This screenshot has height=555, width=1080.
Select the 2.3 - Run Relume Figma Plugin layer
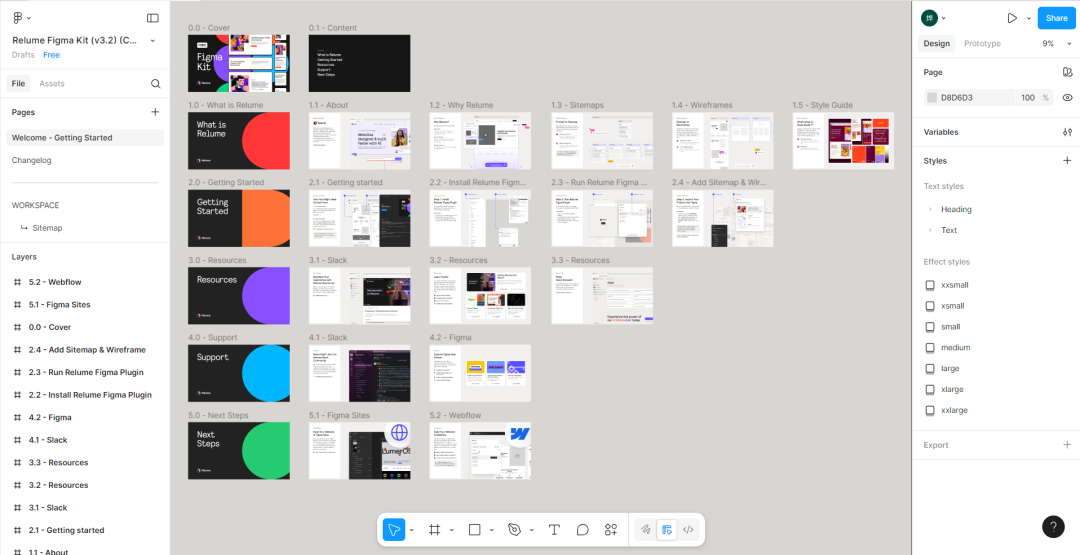click(85, 373)
